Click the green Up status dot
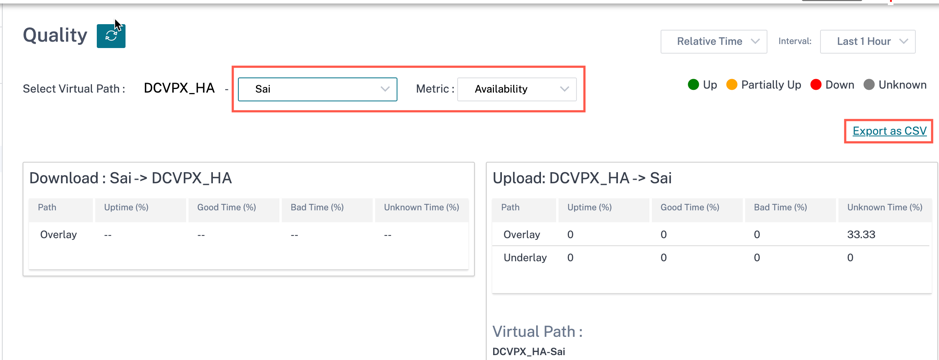The image size is (939, 360). point(693,85)
